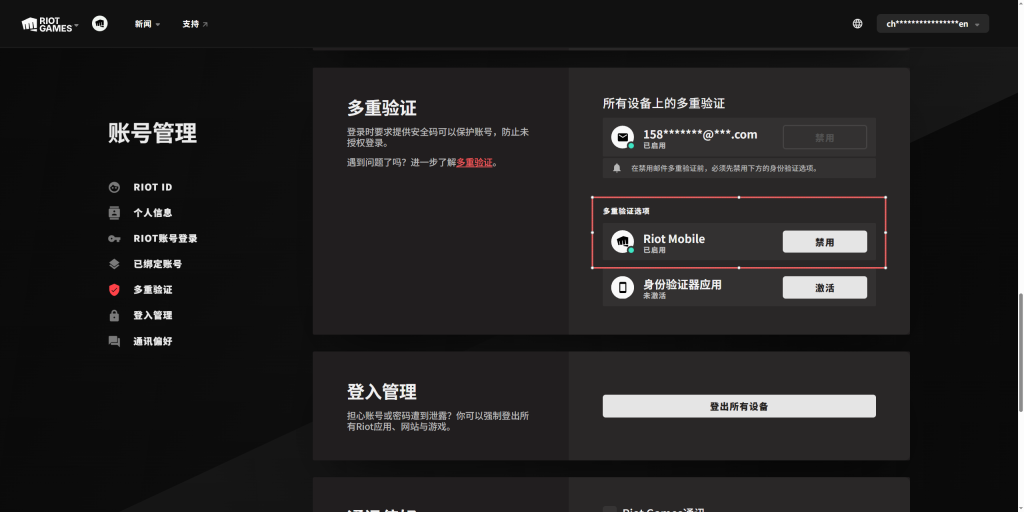The height and width of the screenshot is (512, 1024).
Task: Open the 支持 link in header
Action: tap(195, 24)
